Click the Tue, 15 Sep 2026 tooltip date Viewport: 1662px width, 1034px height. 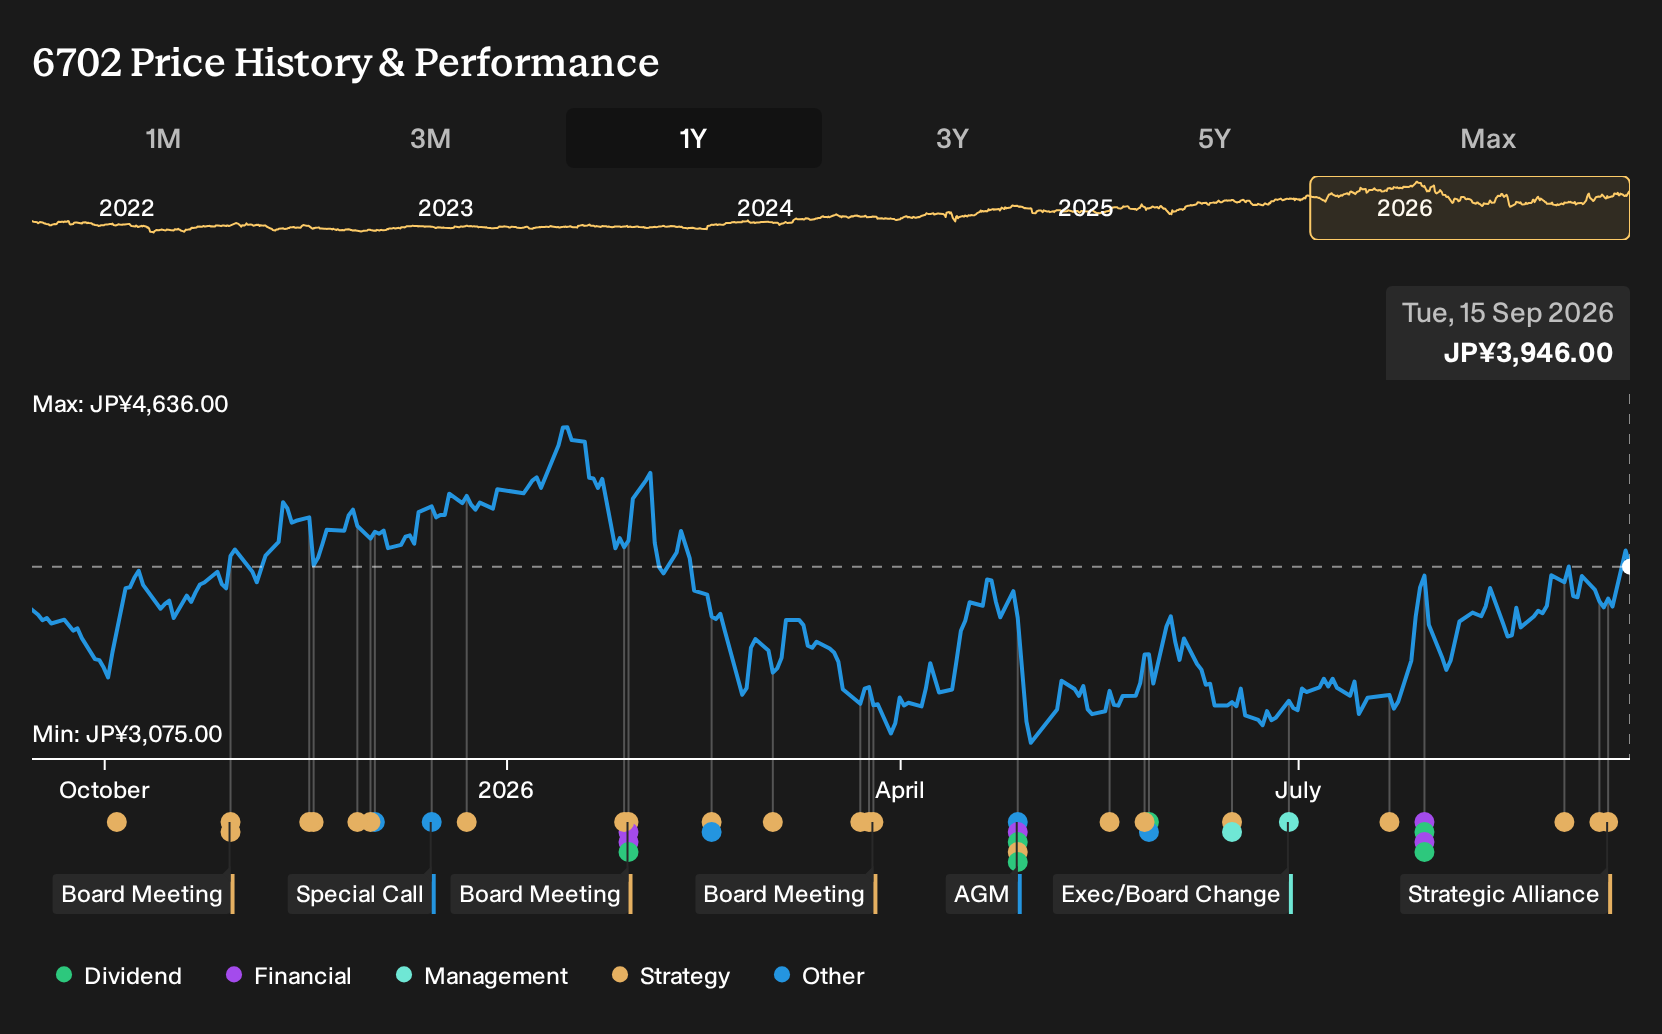click(x=1507, y=313)
